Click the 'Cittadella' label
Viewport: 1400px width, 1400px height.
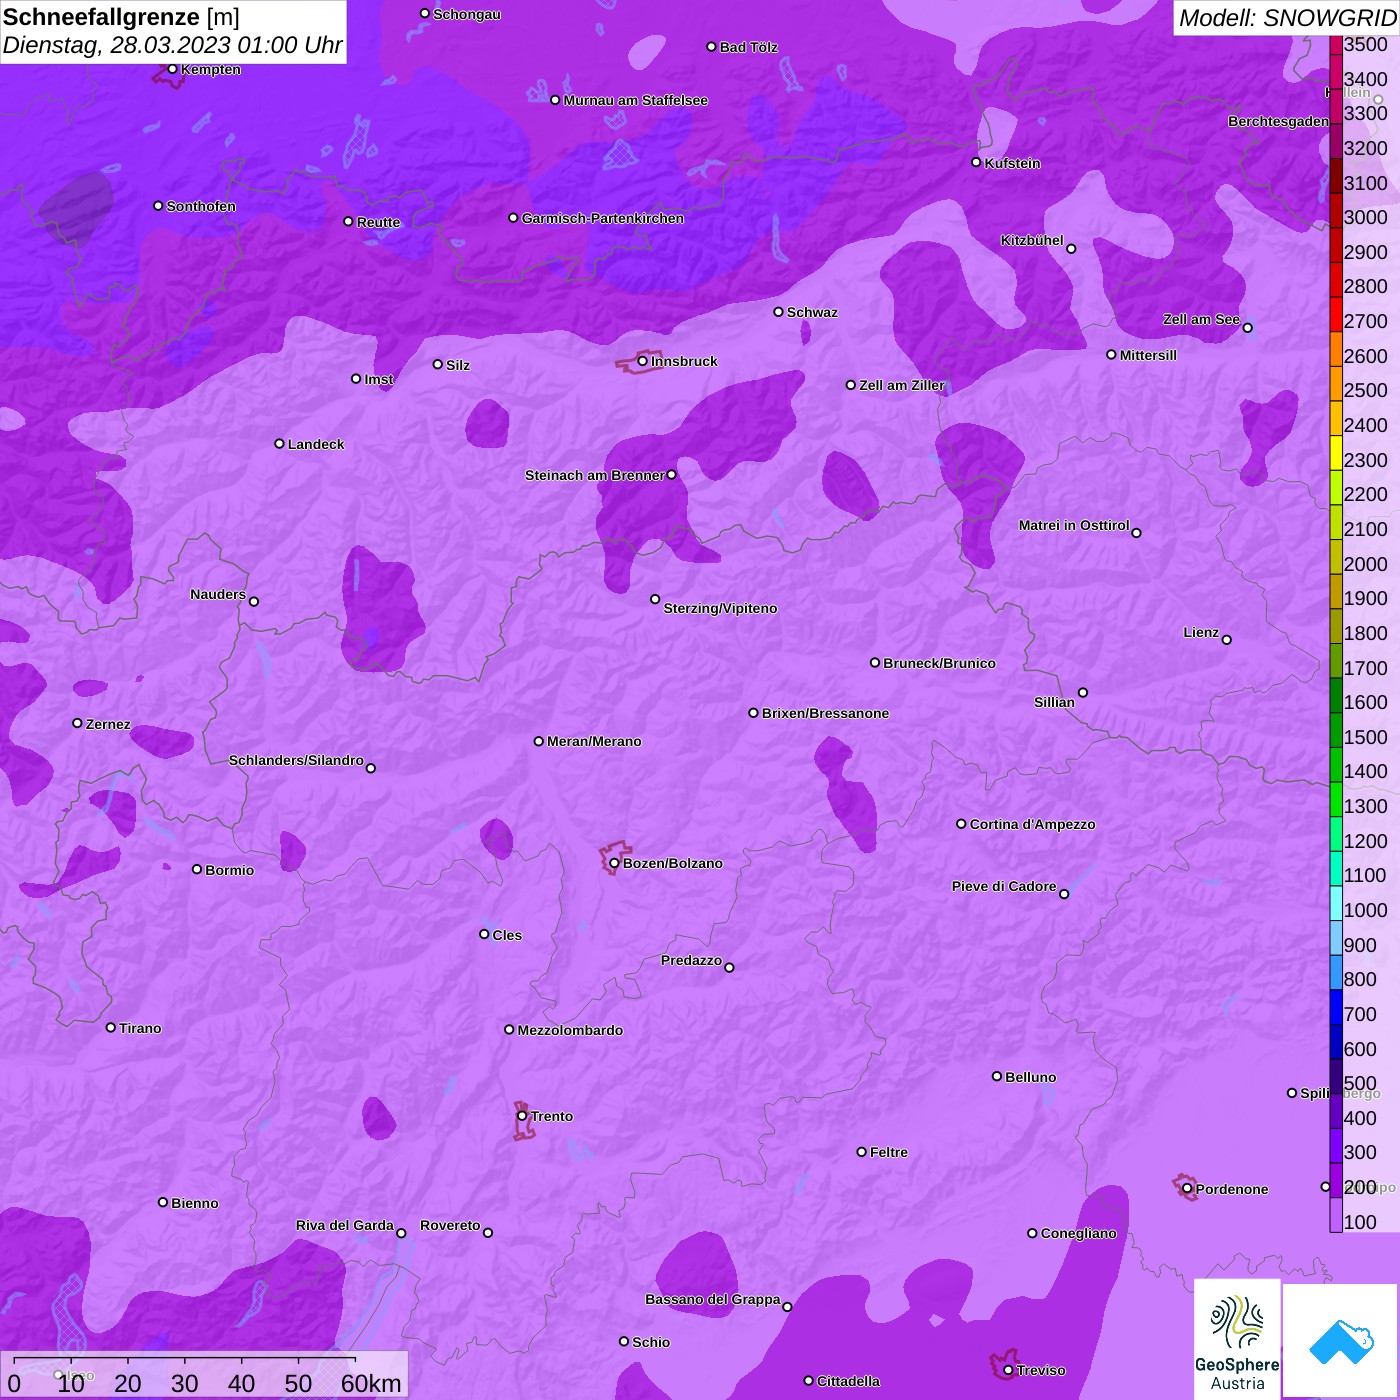848,1381
